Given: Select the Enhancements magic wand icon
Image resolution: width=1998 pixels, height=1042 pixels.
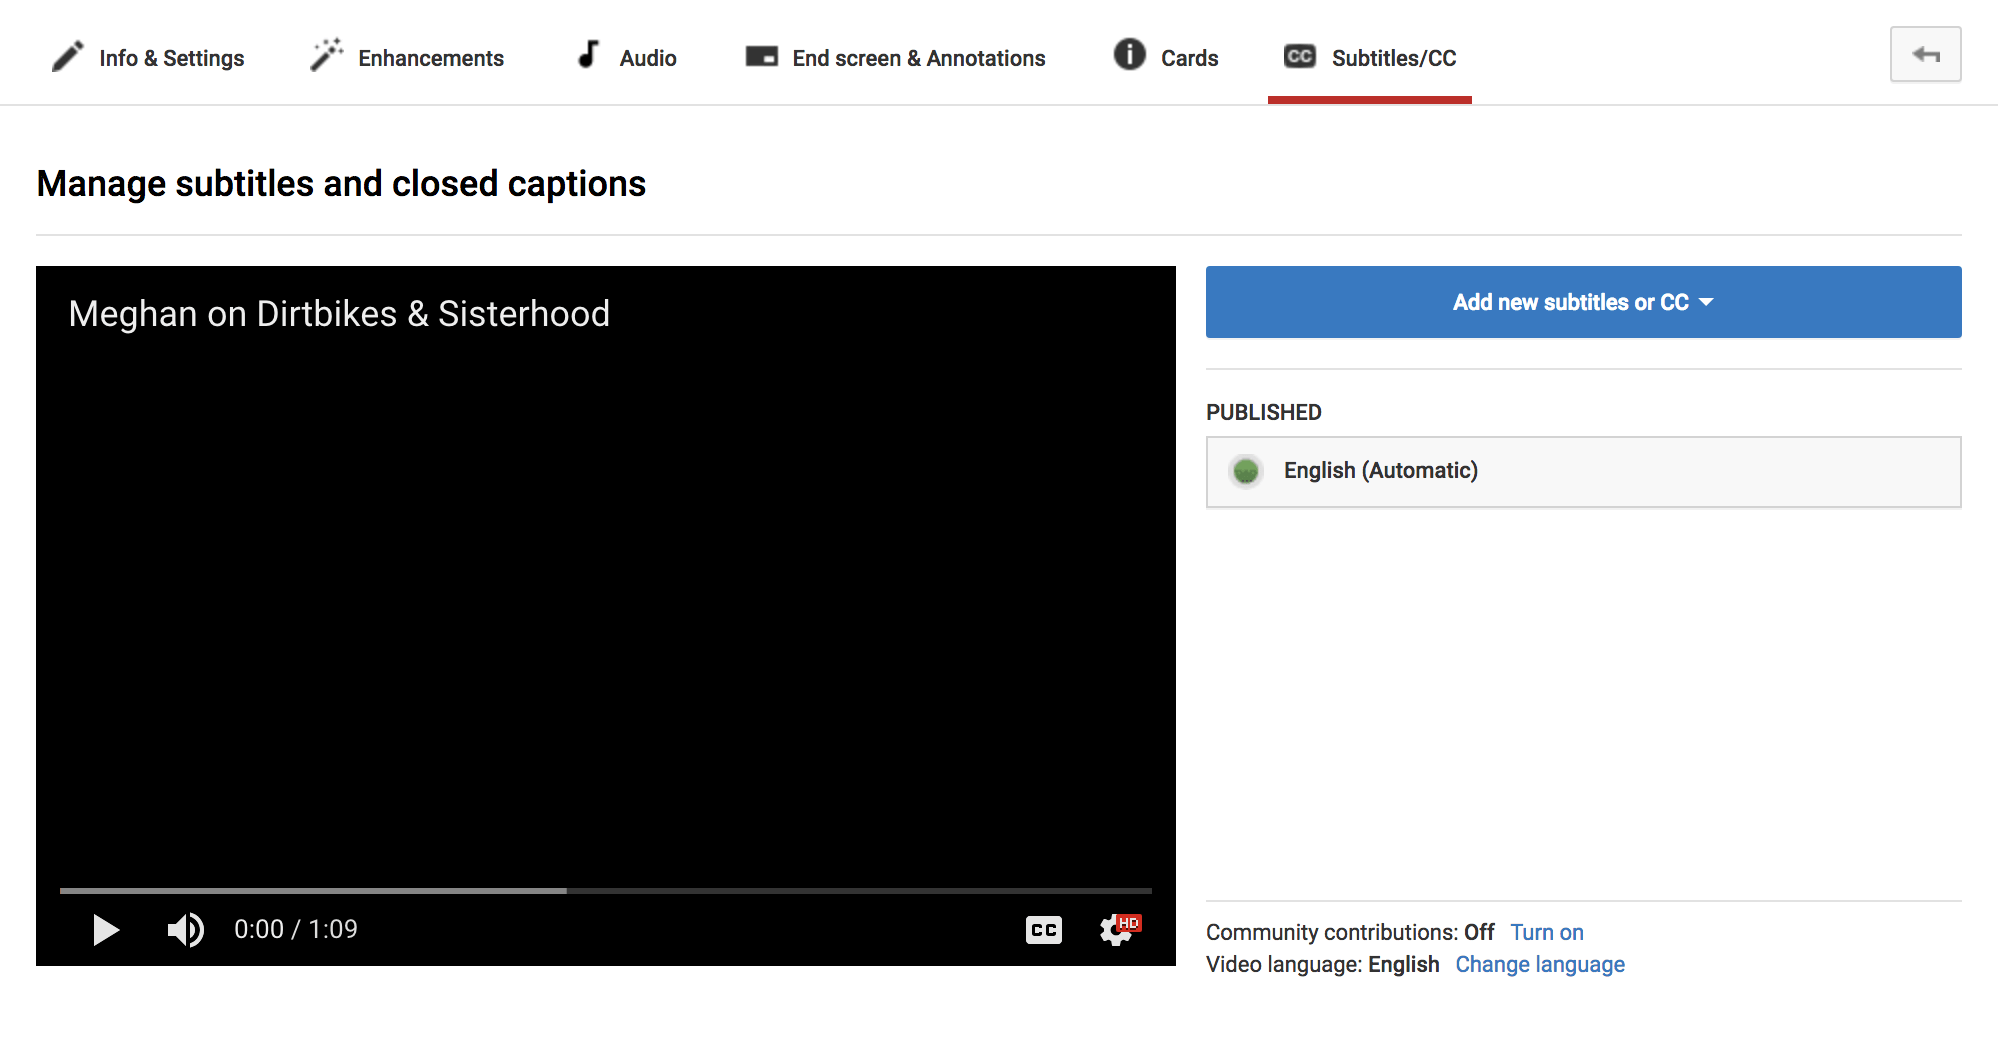Looking at the screenshot, I should point(325,54).
